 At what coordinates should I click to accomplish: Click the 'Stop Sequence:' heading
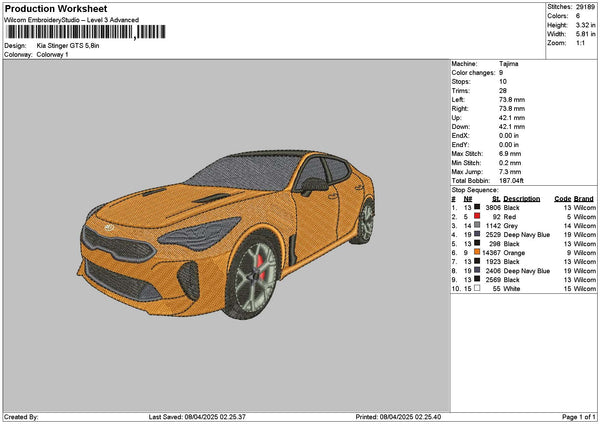click(475, 190)
